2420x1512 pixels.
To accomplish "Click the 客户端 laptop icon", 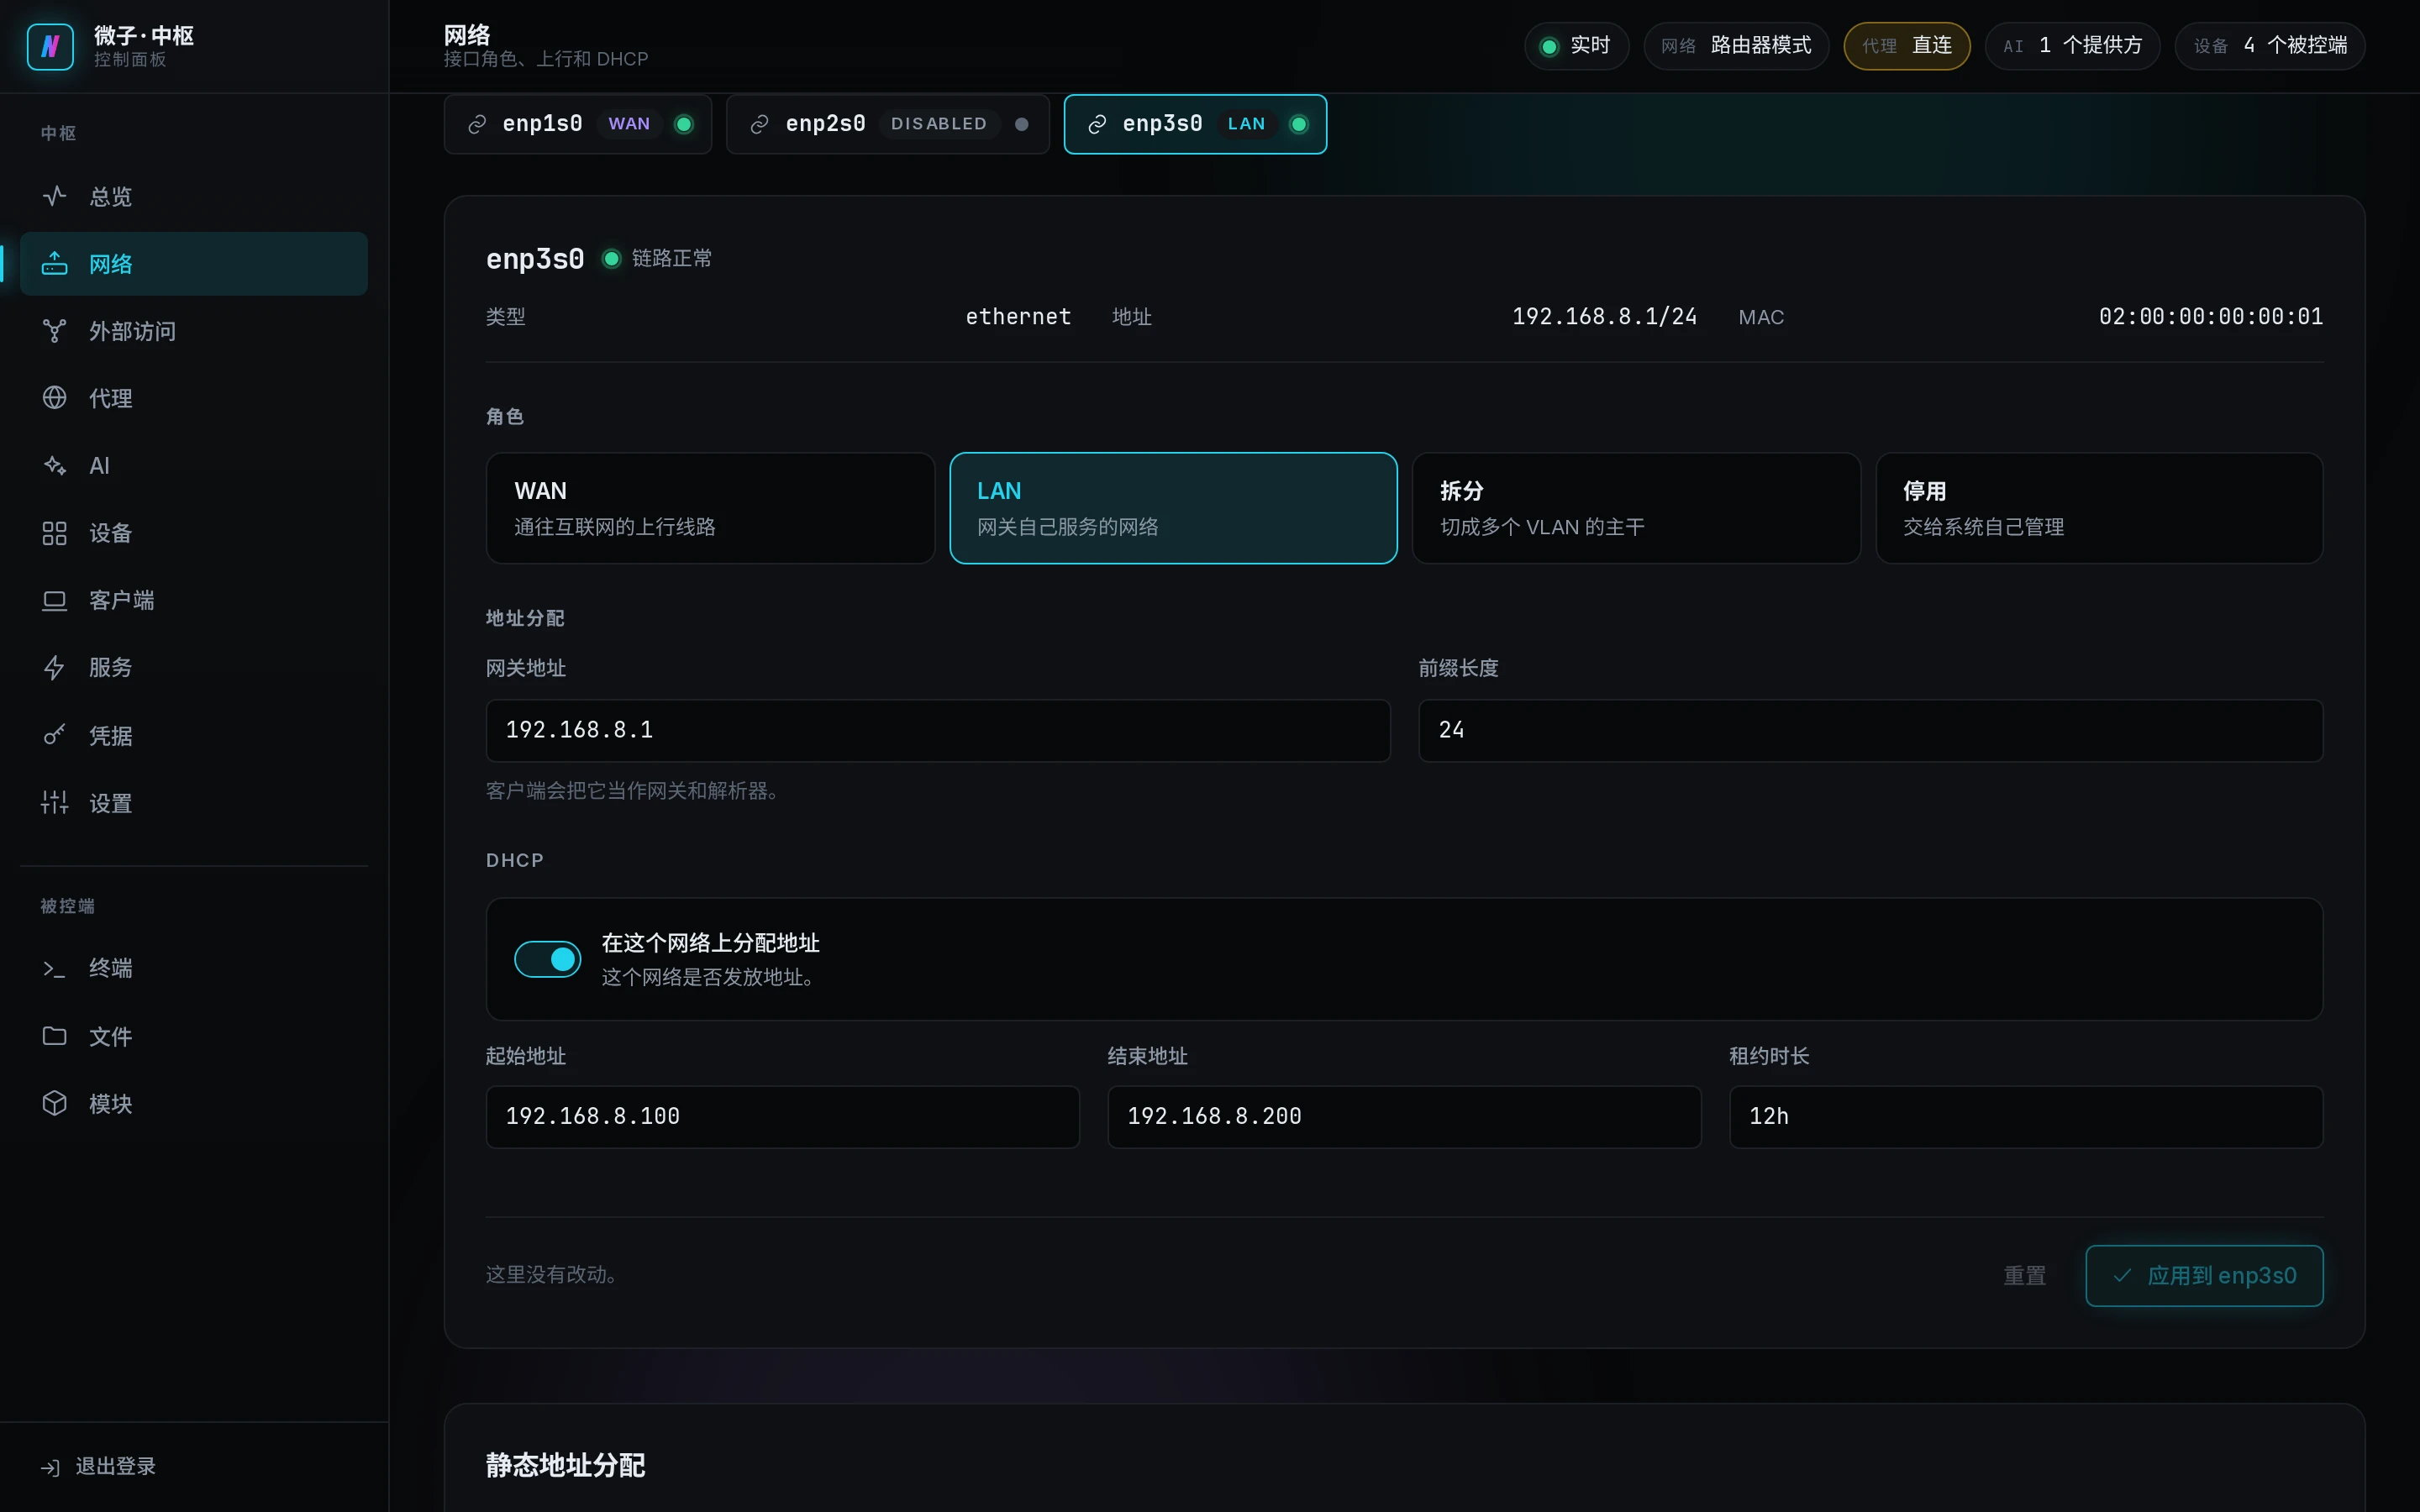I will click(54, 600).
